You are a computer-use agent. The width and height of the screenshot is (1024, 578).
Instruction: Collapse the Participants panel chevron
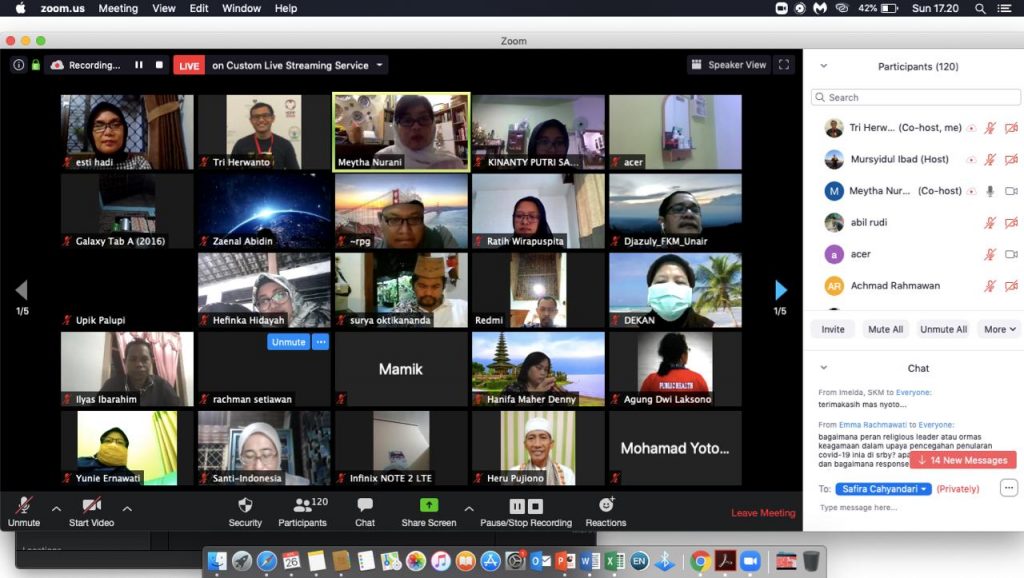824,66
